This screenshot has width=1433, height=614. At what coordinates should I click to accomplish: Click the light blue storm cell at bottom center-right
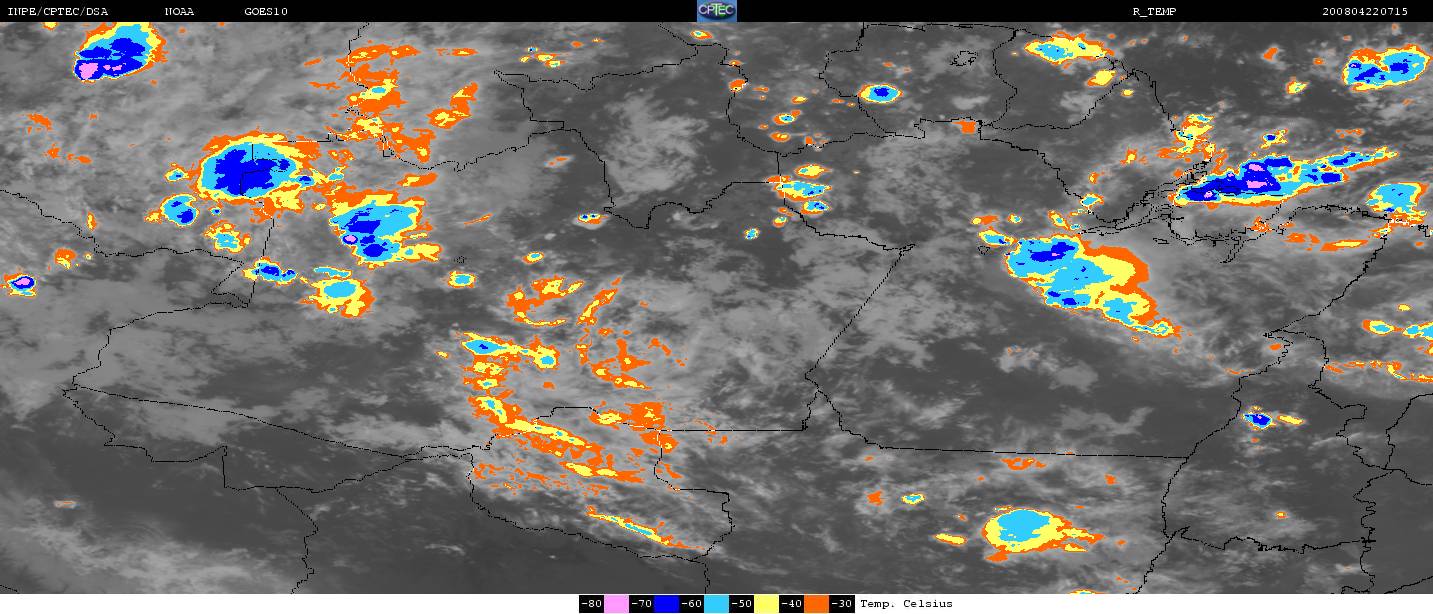coord(1027,527)
